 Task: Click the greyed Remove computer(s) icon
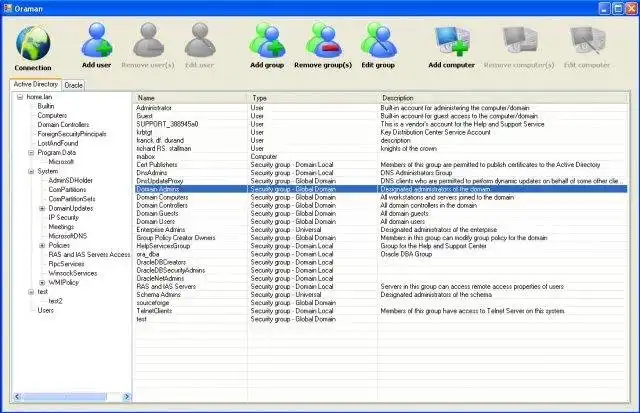[x=519, y=41]
